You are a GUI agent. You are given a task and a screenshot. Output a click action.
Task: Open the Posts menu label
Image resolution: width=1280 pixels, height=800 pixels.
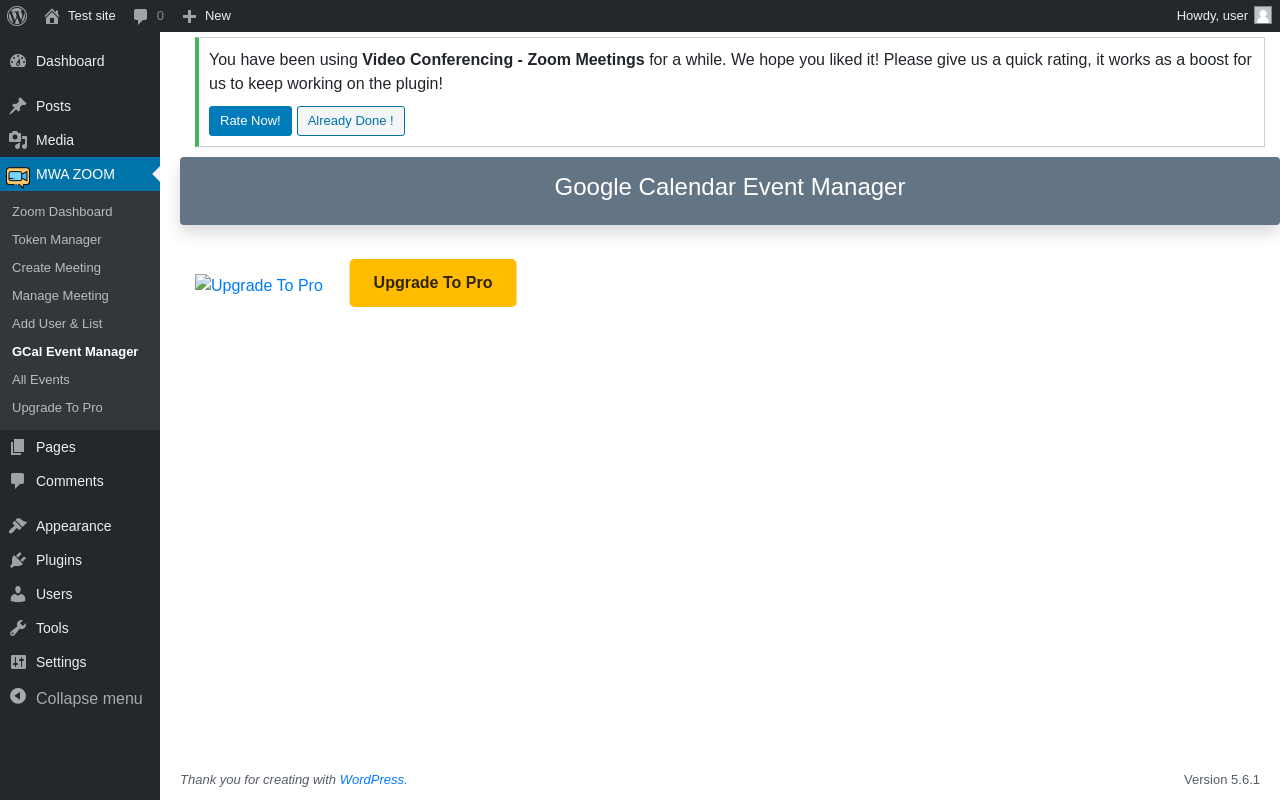53,106
